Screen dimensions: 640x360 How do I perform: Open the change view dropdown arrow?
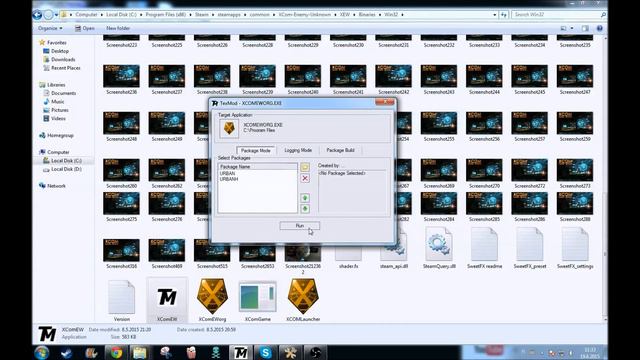coord(572,28)
